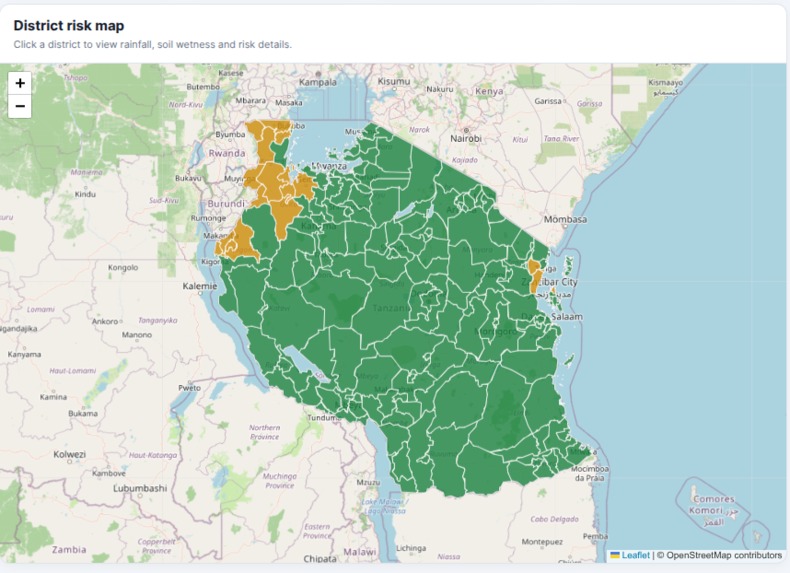This screenshot has width=790, height=573.
Task: Click the Kindu town label
Action: pos(85,194)
